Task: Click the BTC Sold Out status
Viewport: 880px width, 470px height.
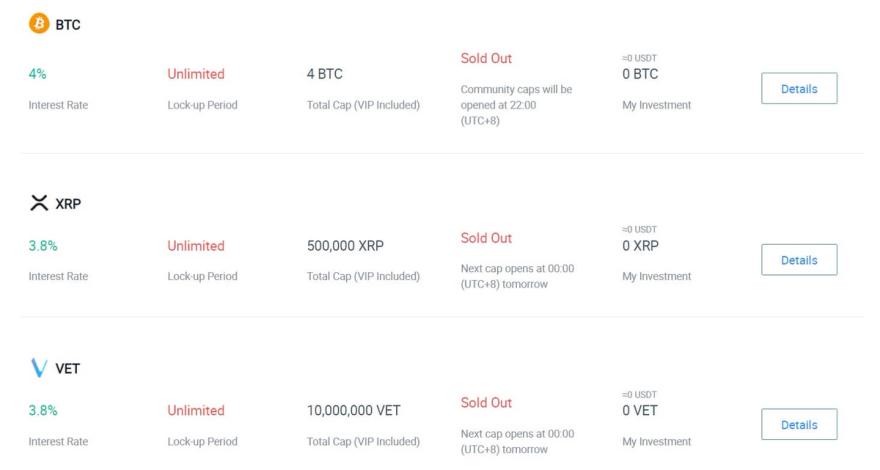Action: tap(486, 60)
